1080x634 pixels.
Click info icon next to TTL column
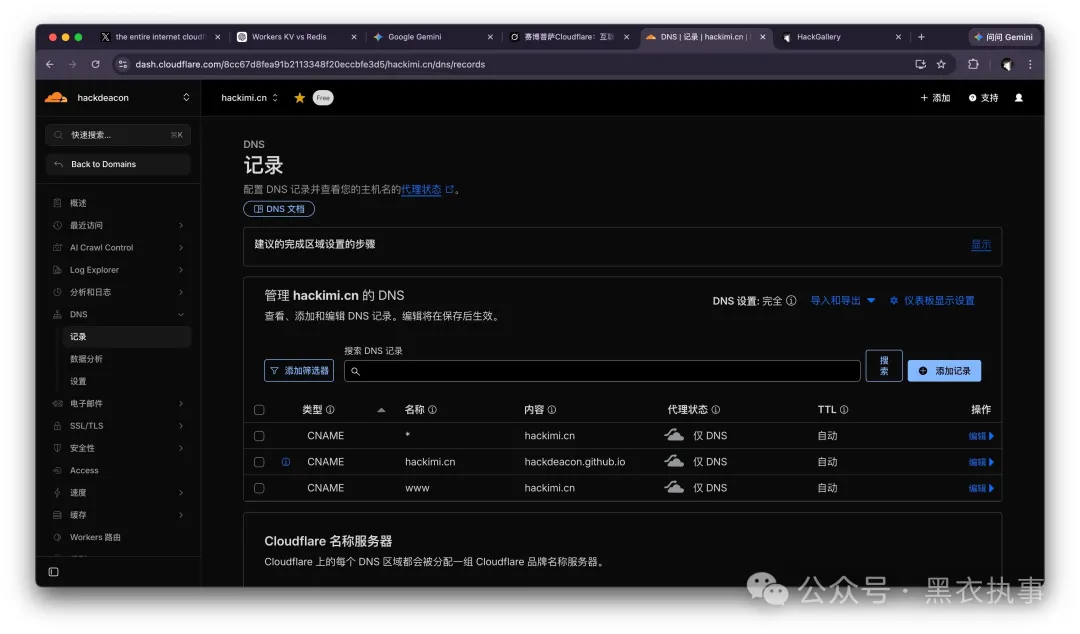[844, 410]
